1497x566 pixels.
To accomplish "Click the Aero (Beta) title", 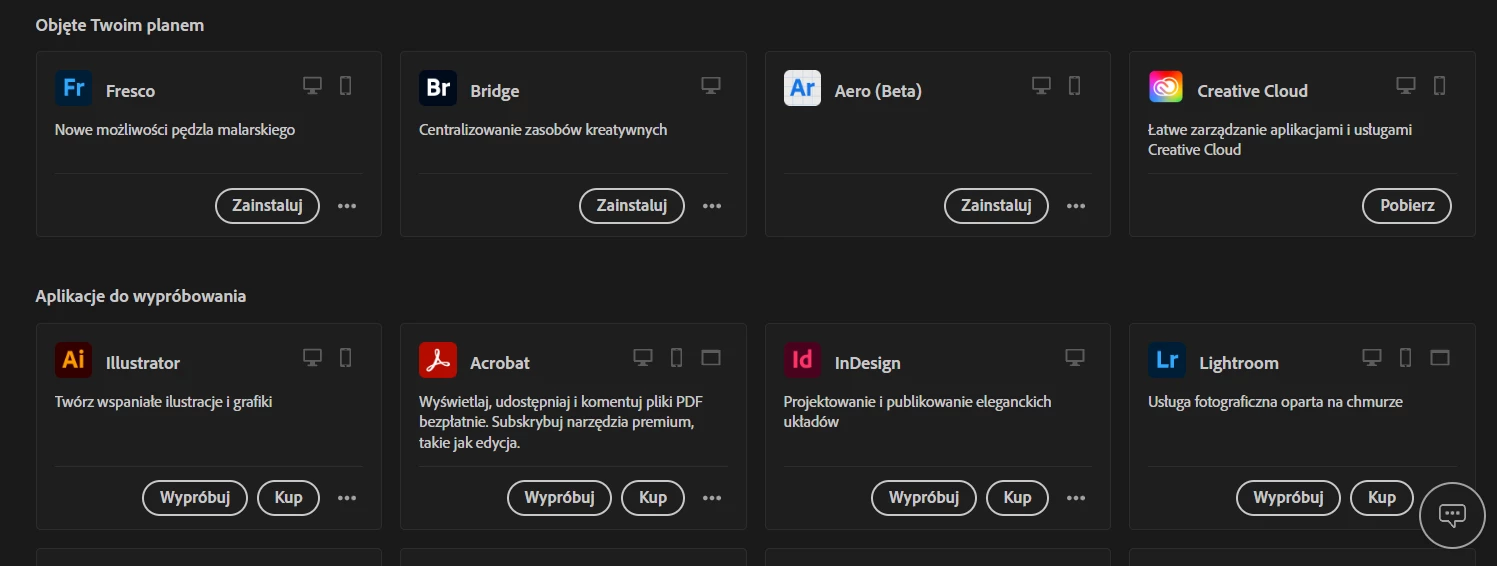I will [x=878, y=91].
